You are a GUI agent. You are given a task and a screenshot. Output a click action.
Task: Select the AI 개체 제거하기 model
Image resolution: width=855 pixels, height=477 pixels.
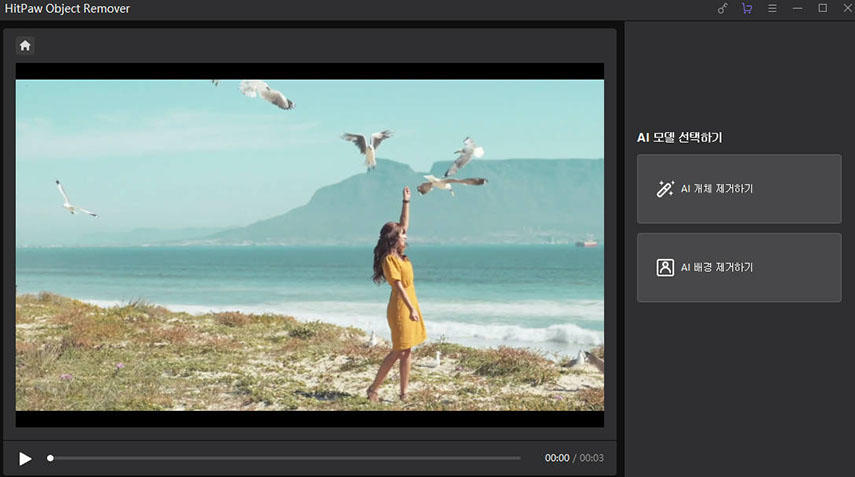click(x=739, y=189)
